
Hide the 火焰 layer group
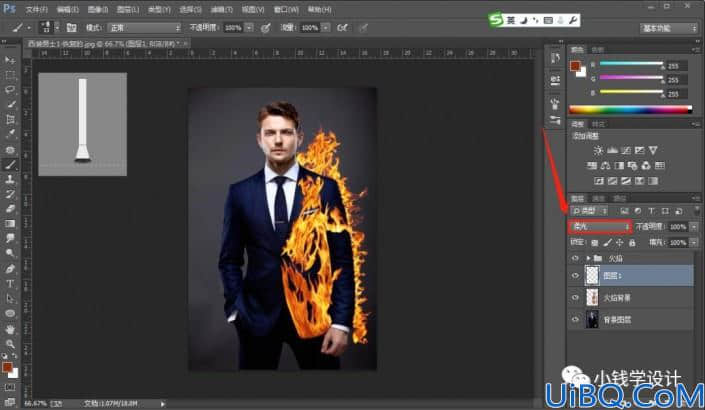click(575, 258)
